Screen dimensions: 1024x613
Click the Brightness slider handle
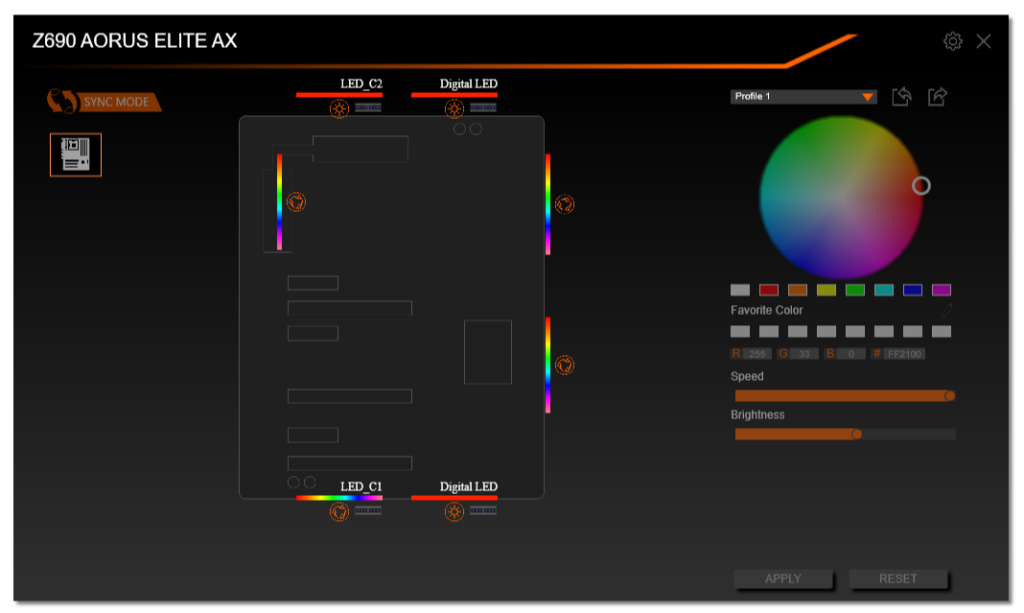tap(856, 434)
